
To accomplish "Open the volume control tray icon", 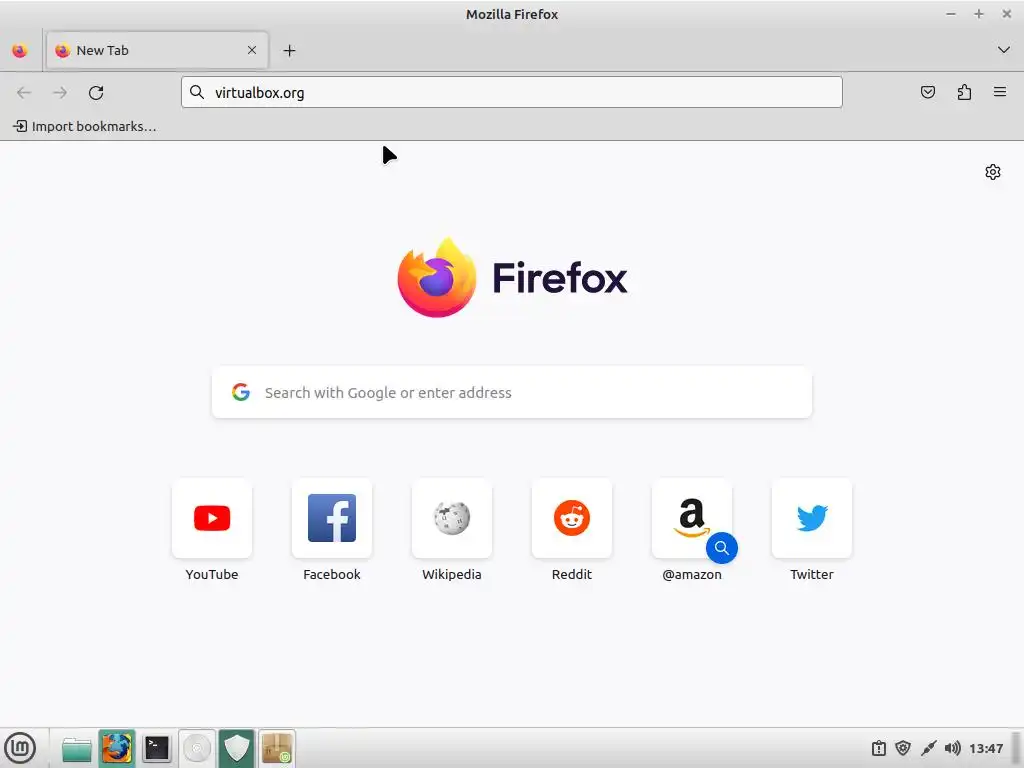I will click(953, 748).
